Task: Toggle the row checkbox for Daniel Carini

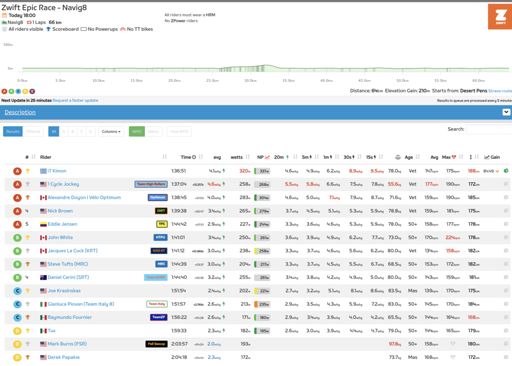Action: [506, 277]
